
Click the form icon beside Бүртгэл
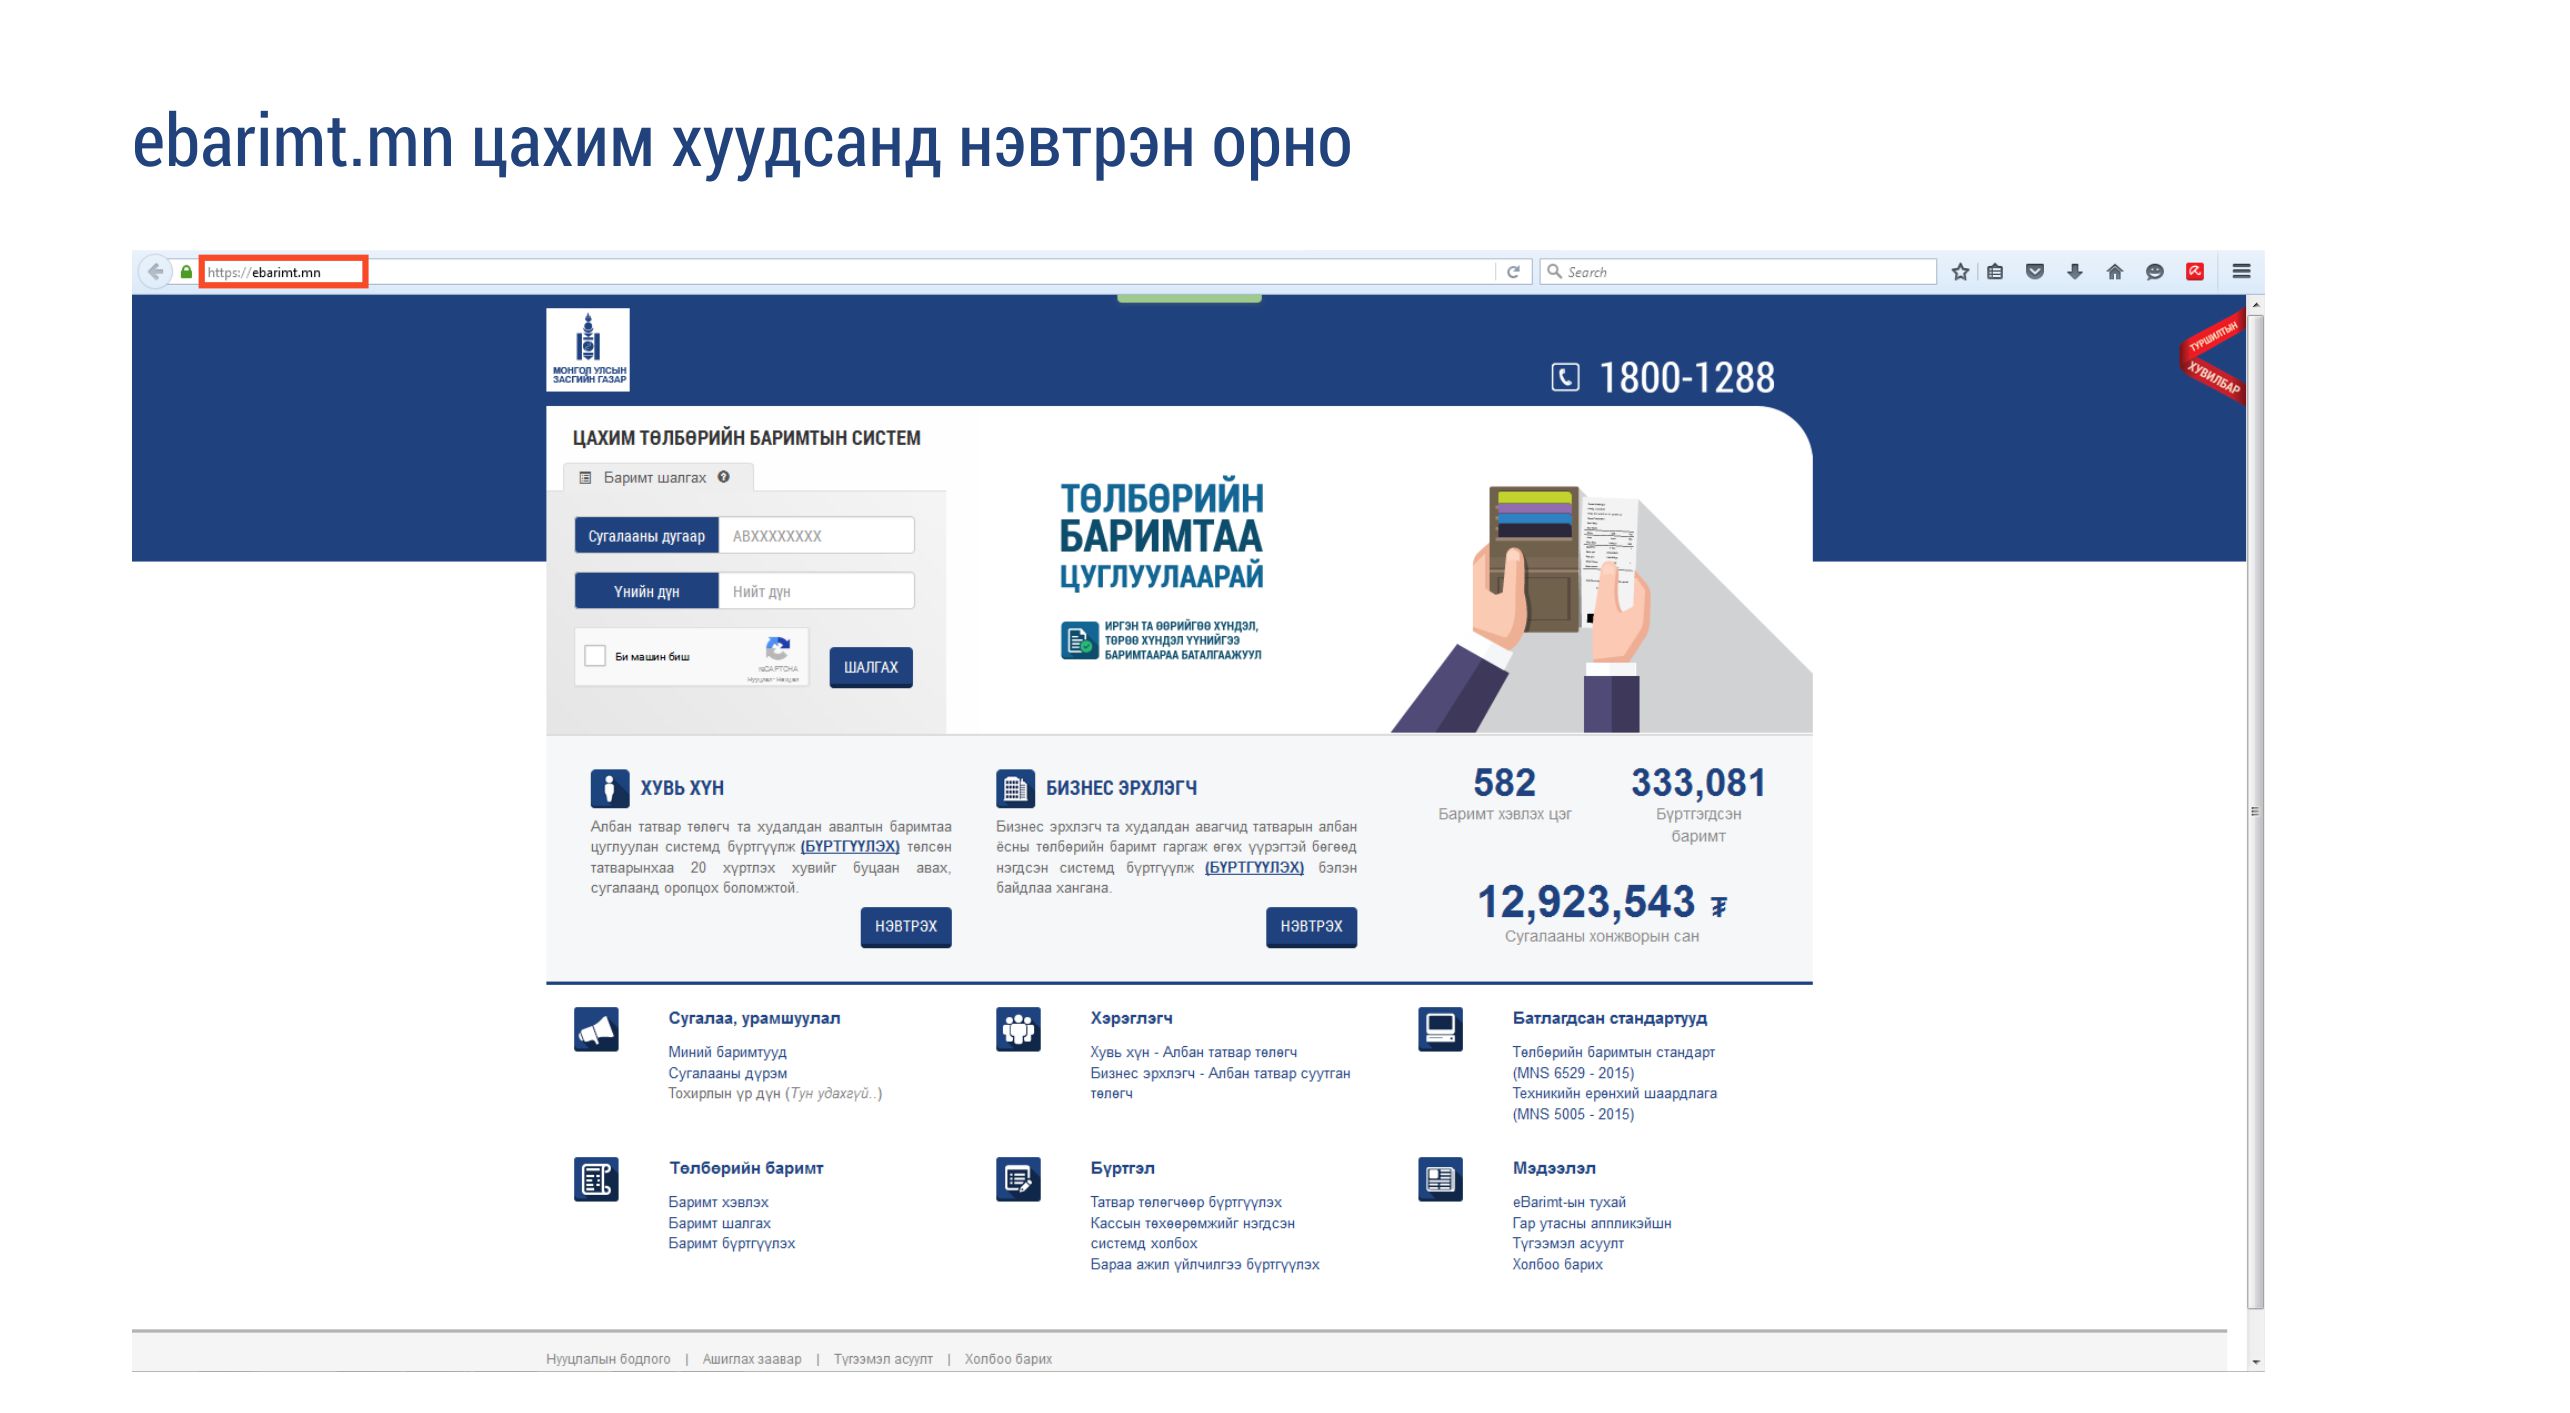coord(1018,1179)
